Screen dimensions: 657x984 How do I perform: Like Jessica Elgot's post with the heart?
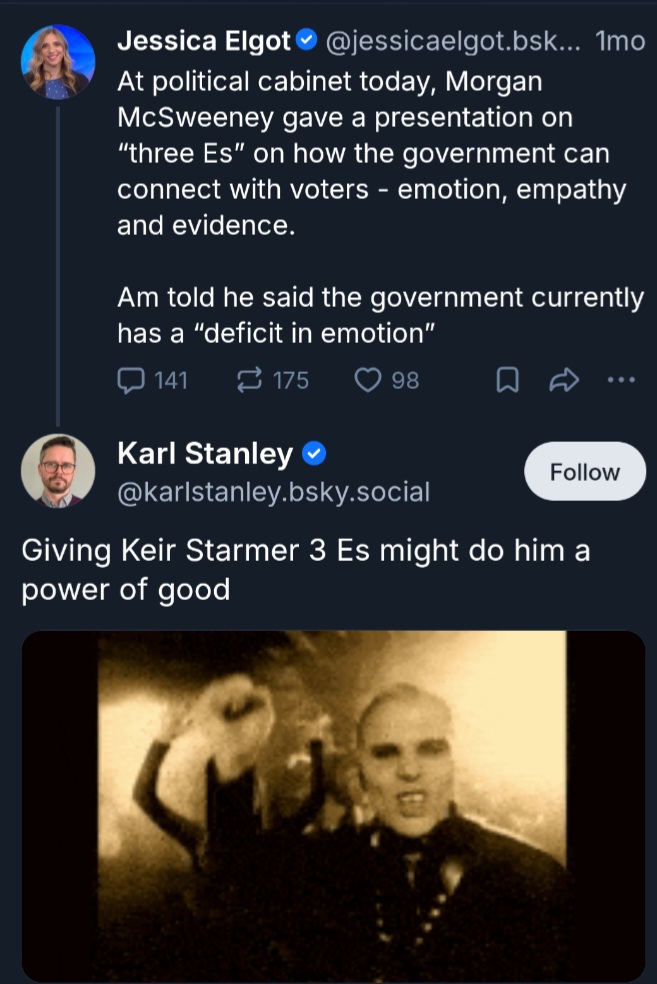(370, 380)
